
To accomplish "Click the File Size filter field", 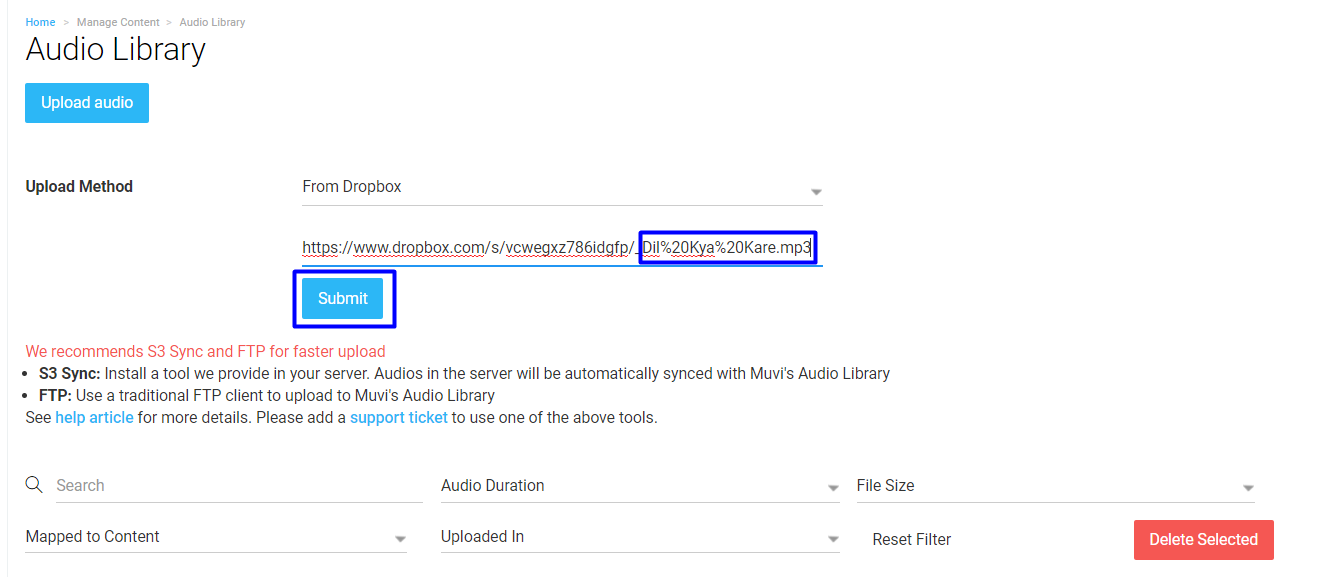I will point(1055,485).
